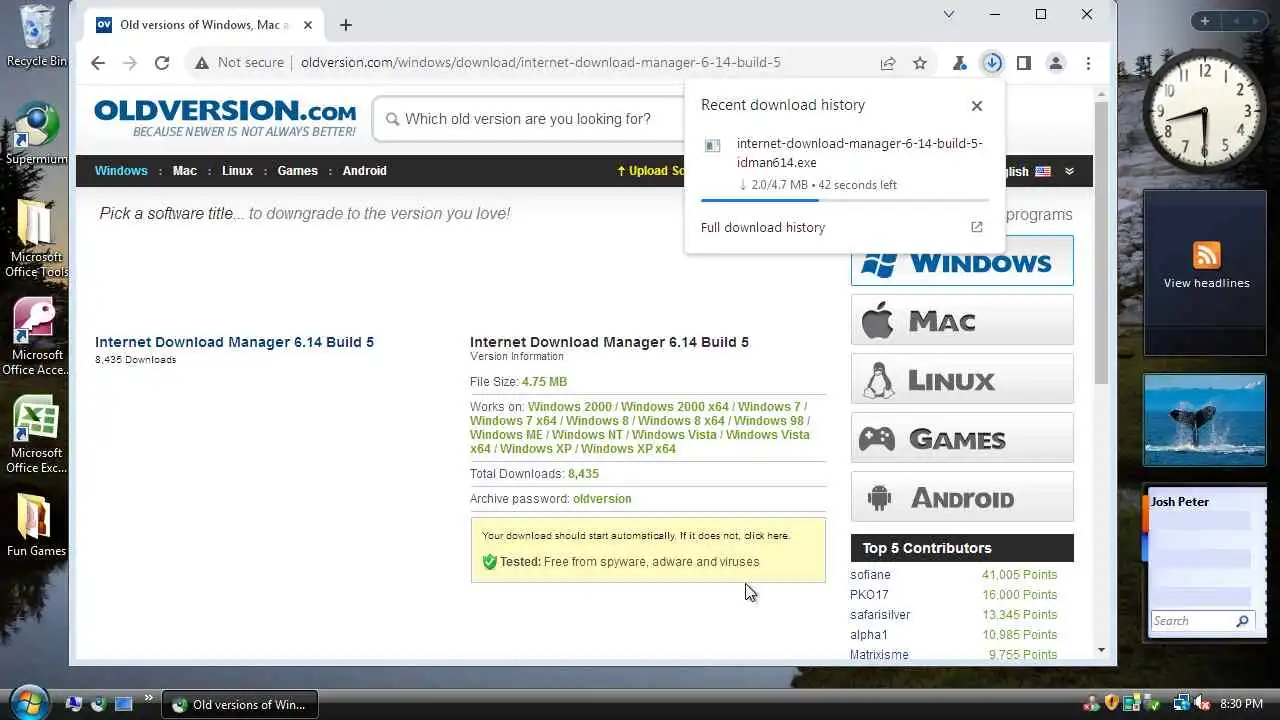Click the download progress bar

pyautogui.click(x=844, y=200)
